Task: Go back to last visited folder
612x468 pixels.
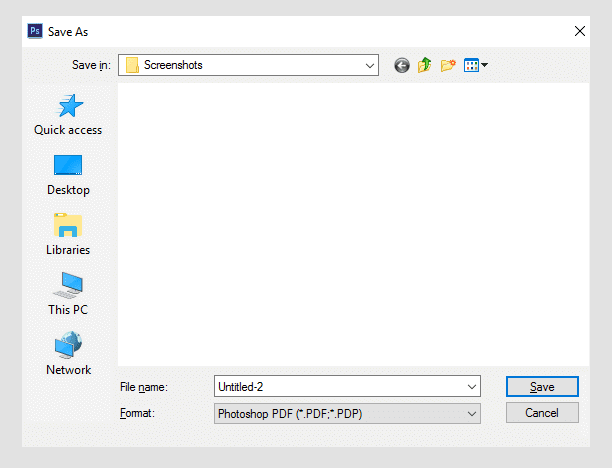Action: click(402, 65)
